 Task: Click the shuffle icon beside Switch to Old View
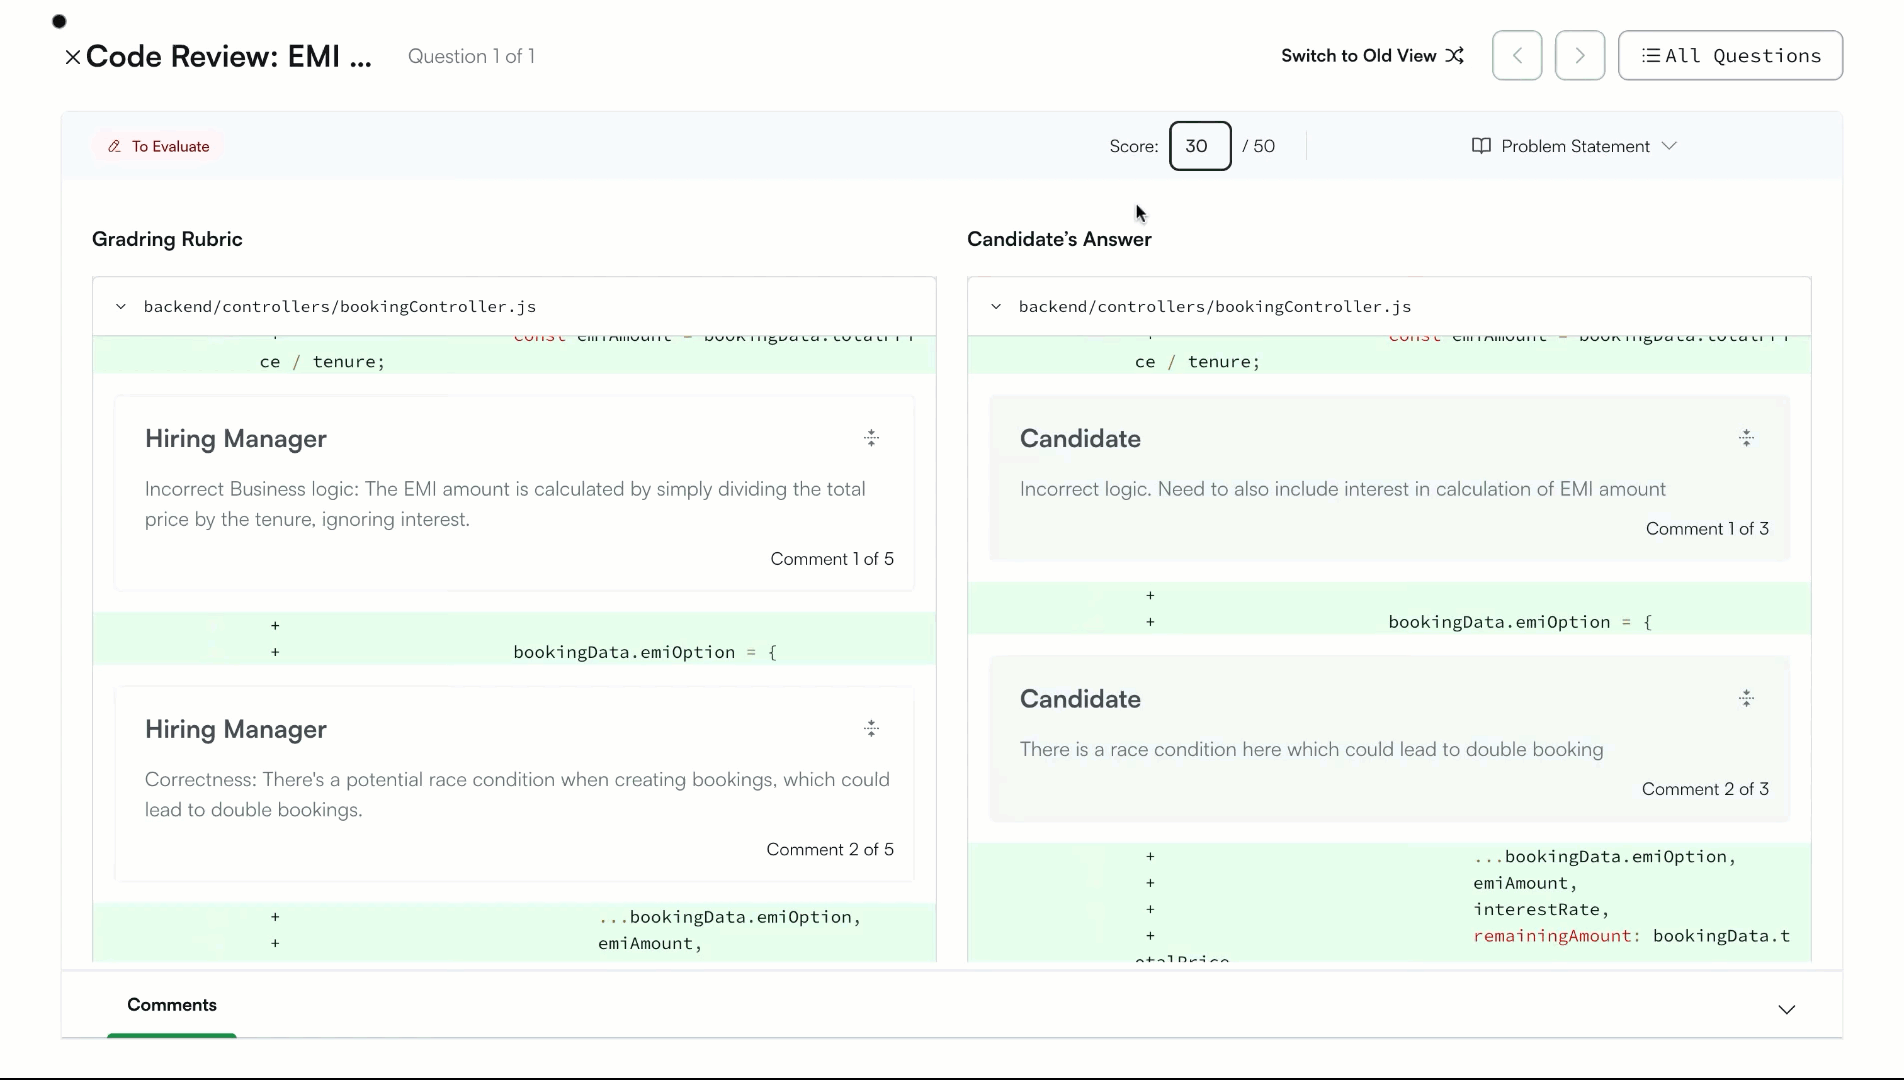click(1455, 55)
